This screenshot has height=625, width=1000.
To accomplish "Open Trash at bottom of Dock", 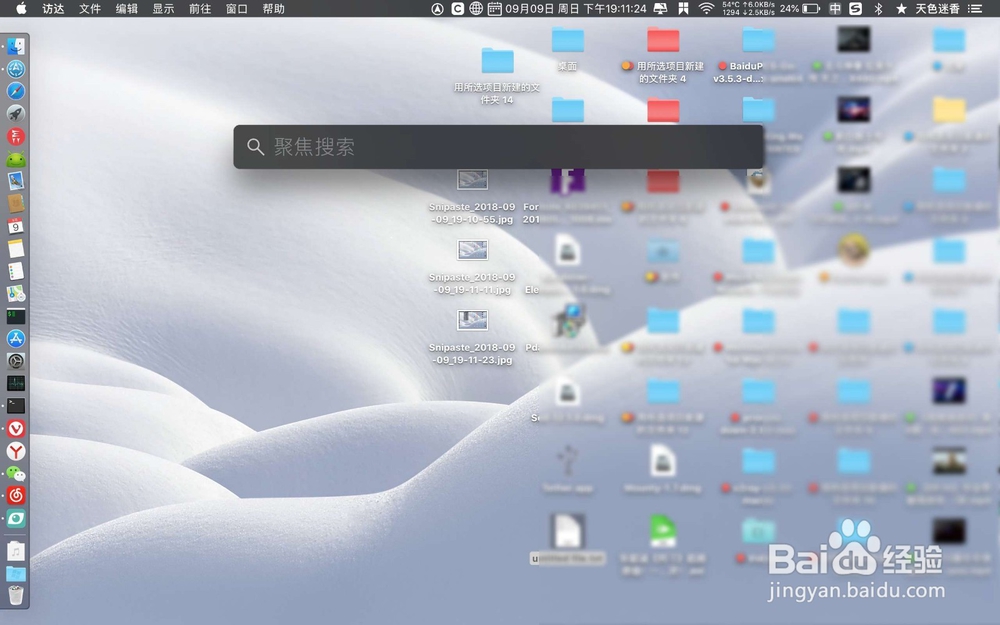I will [x=16, y=595].
